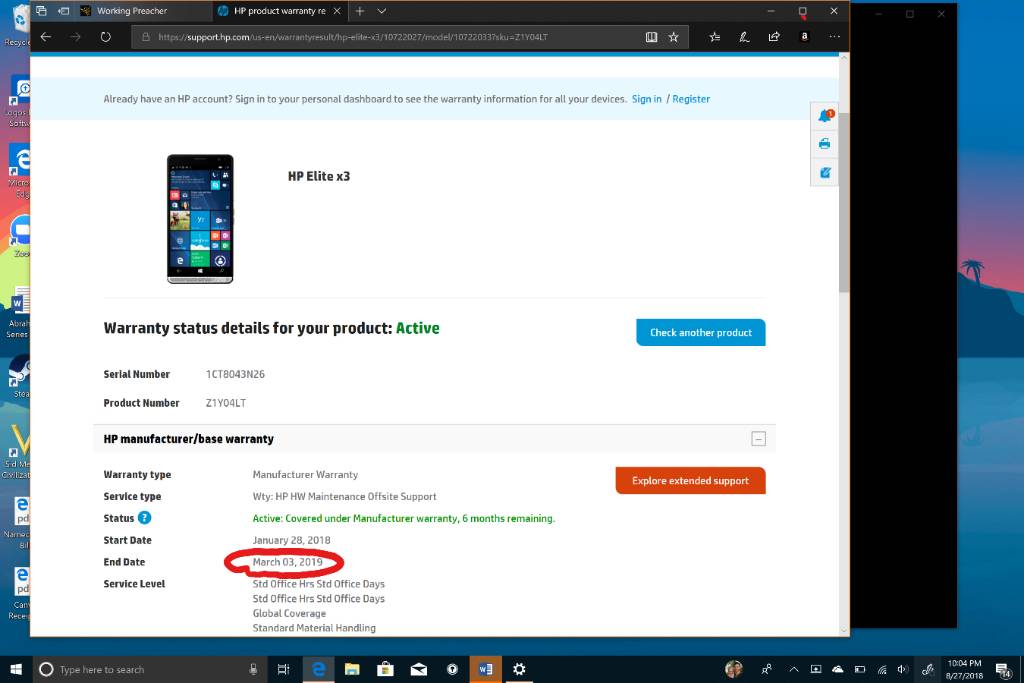The width and height of the screenshot is (1024, 683).
Task: Open the Edge favorites hub
Action: pyautogui.click(x=715, y=37)
